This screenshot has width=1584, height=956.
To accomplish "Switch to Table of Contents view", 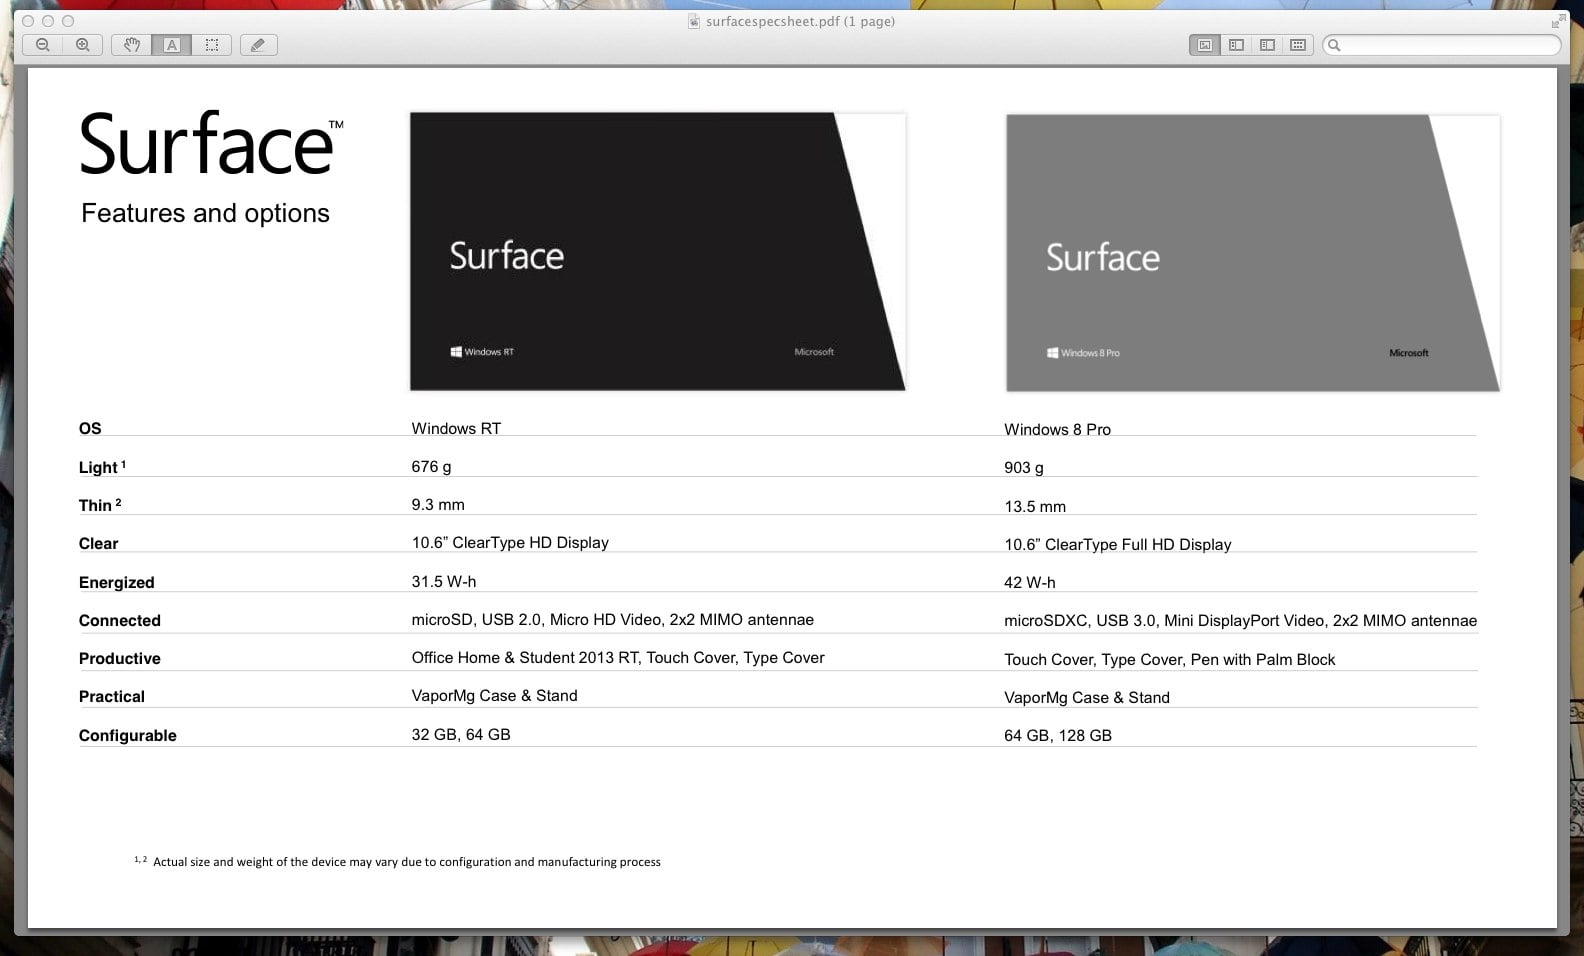I will pyautogui.click(x=1267, y=45).
